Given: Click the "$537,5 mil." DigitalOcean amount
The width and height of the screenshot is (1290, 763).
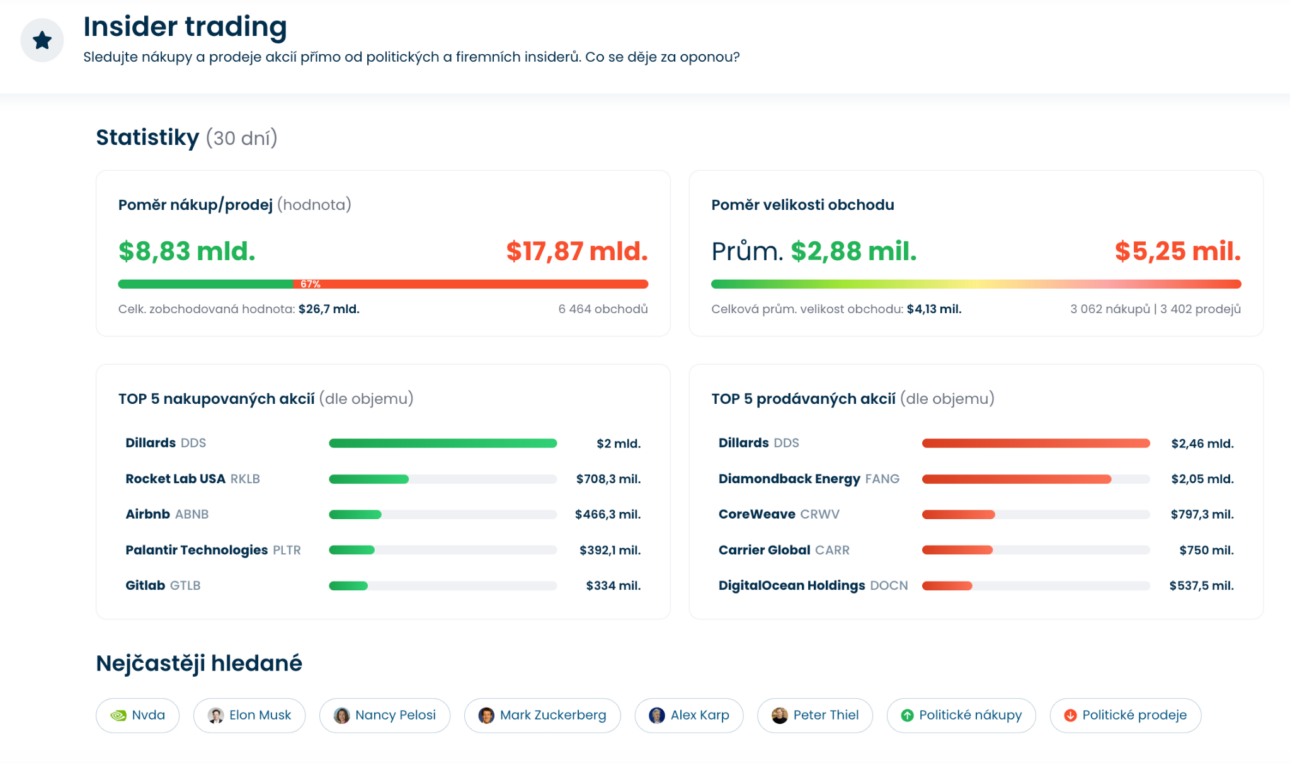Looking at the screenshot, I should 1201,586.
